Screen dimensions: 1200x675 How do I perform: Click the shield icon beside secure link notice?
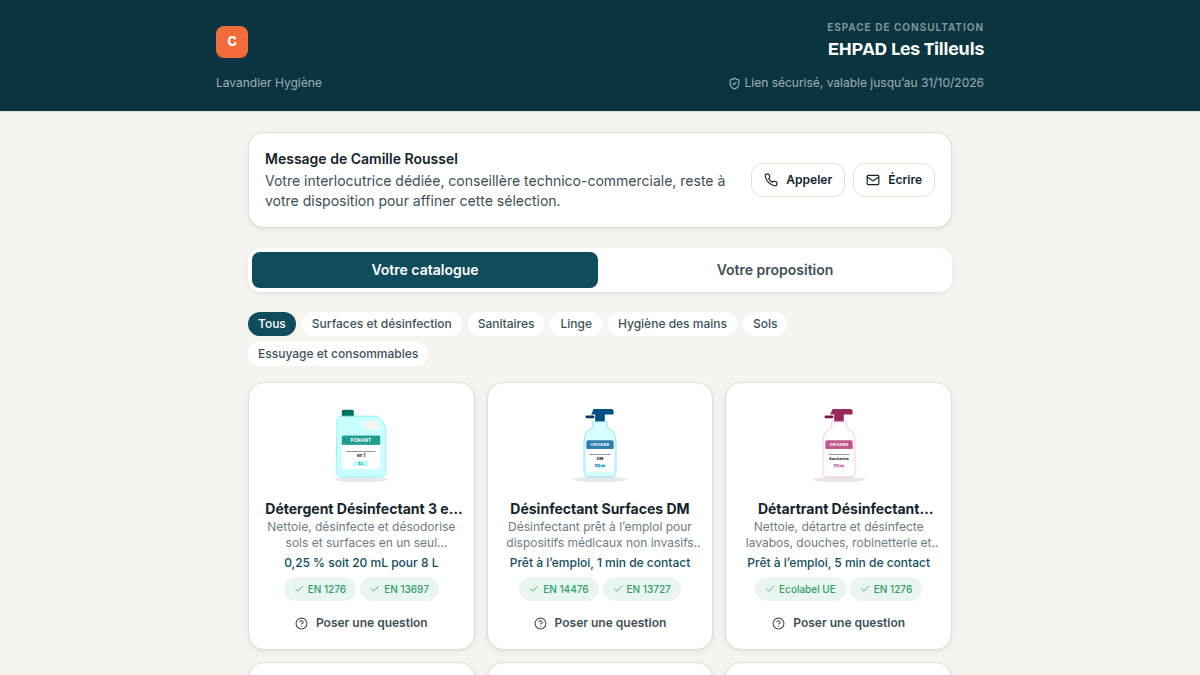734,83
